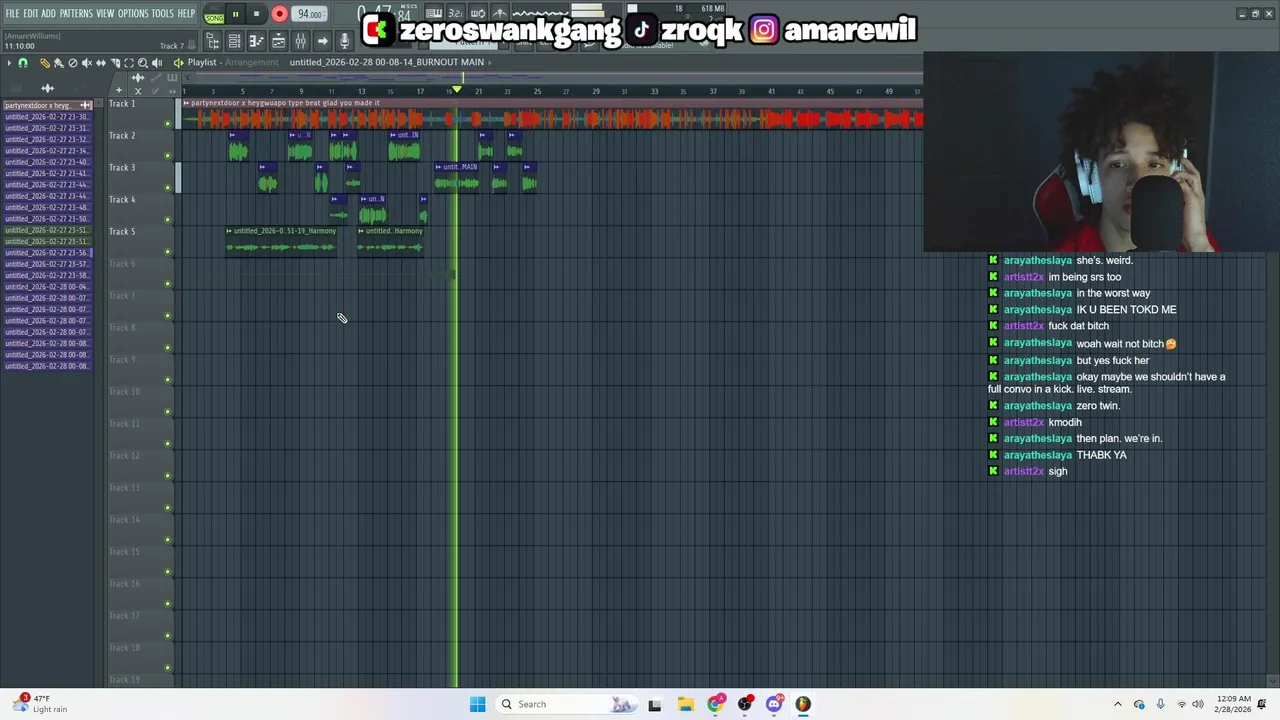Image resolution: width=1280 pixels, height=720 pixels.
Task: Click the Playlist - Arrangement title
Action: point(233,62)
